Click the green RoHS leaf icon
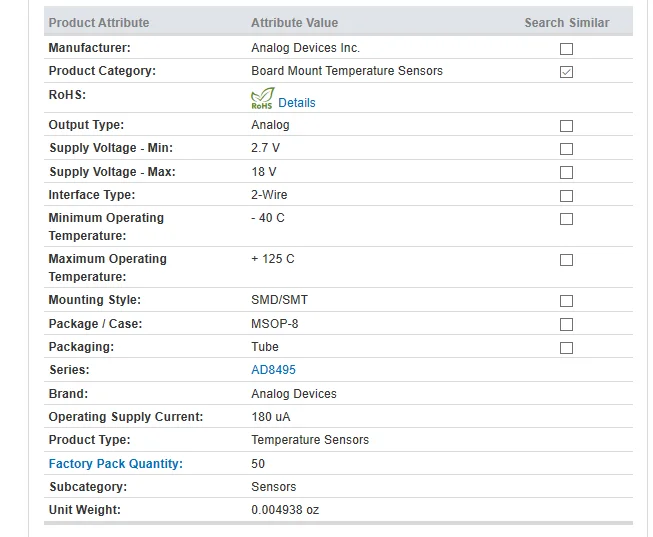The width and height of the screenshot is (653, 537). pyautogui.click(x=262, y=98)
